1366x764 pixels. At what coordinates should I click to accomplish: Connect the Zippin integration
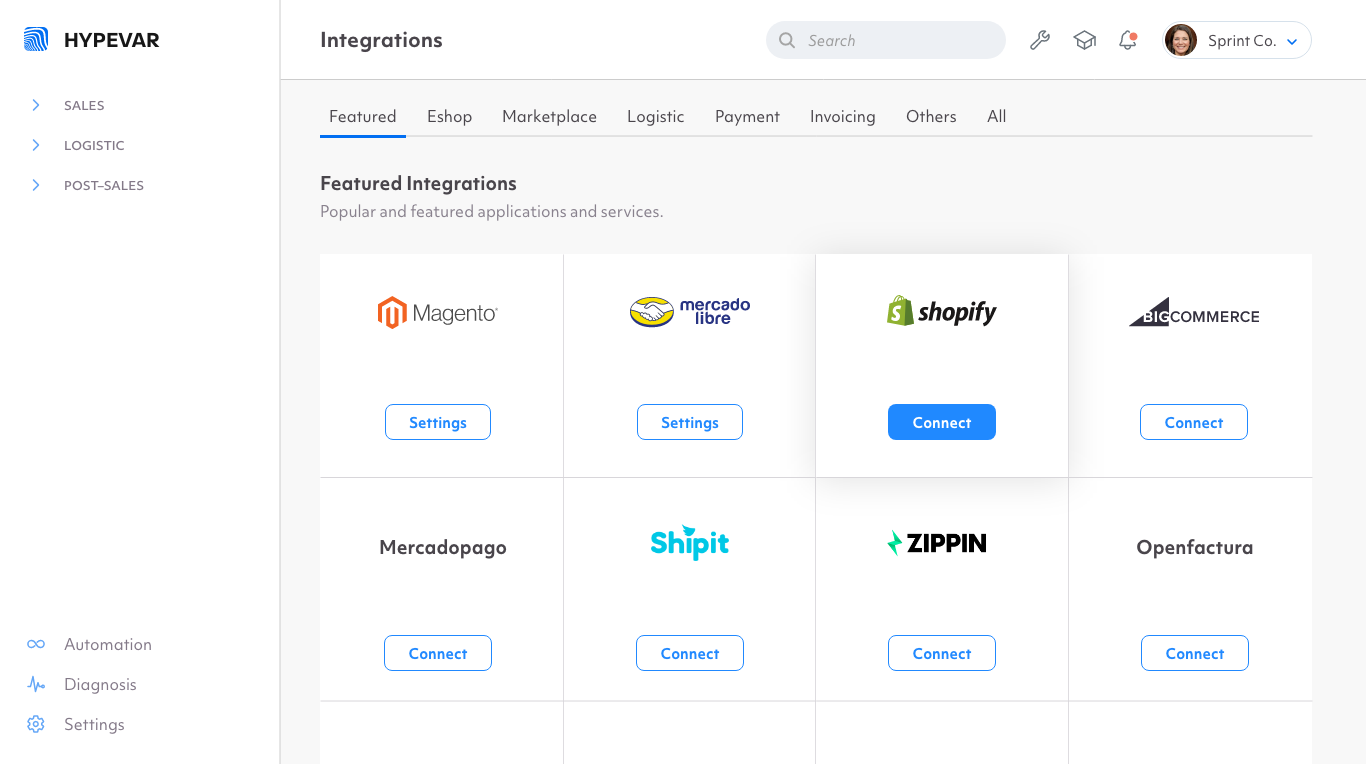(x=941, y=653)
